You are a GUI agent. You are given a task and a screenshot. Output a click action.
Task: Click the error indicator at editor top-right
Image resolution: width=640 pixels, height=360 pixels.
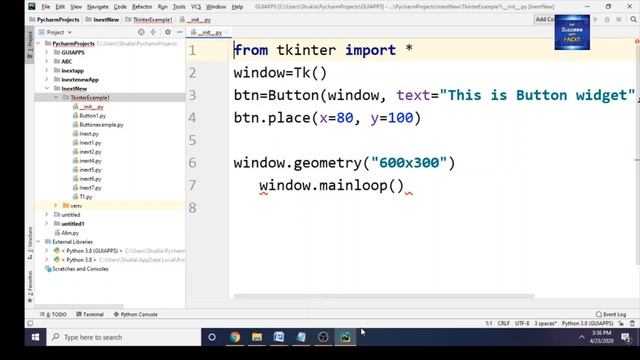click(637, 41)
